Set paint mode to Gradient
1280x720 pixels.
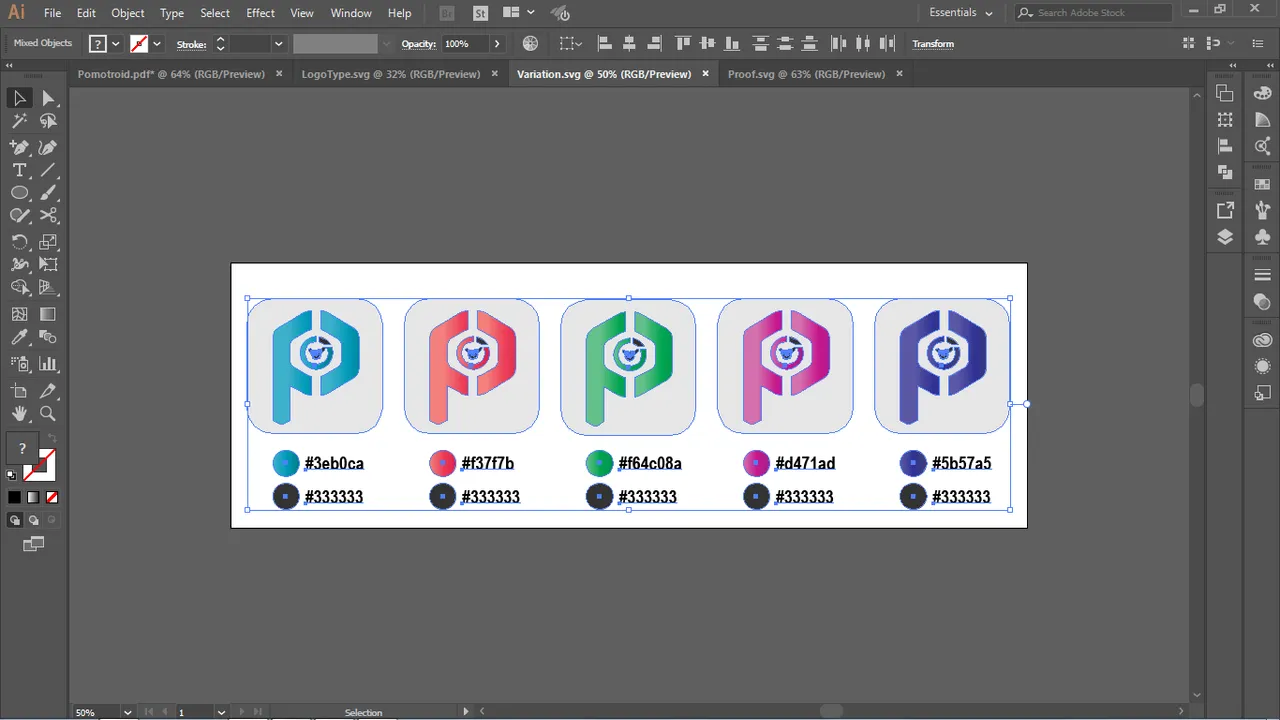(33, 497)
